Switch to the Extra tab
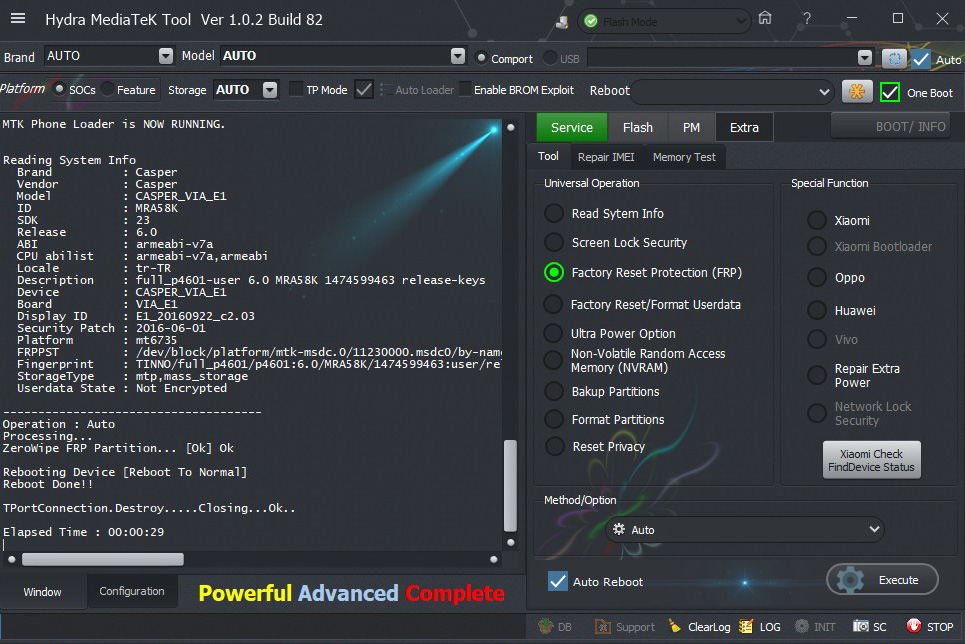The width and height of the screenshot is (965, 644). pos(744,127)
